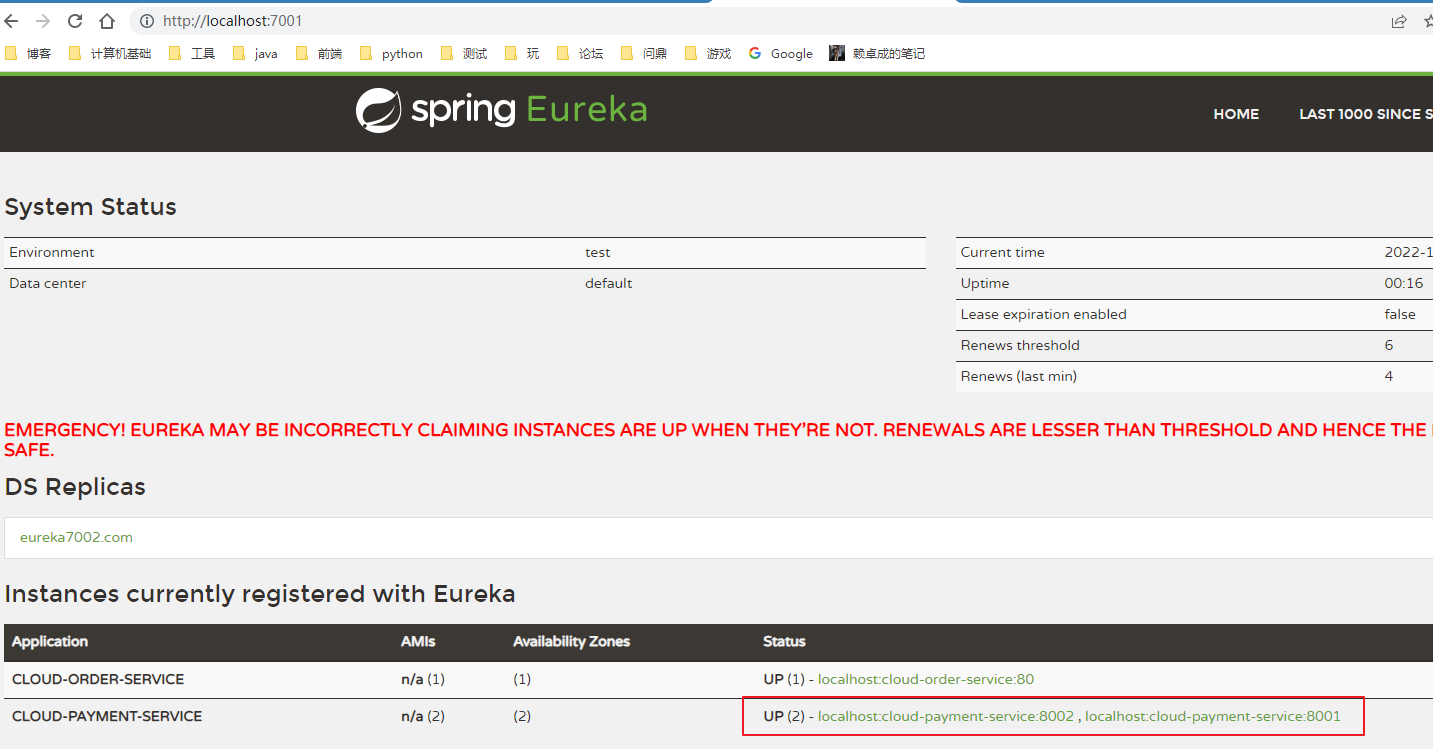Screen dimensions: 1433x749
Task: Click the share page icon
Action: point(1399,21)
